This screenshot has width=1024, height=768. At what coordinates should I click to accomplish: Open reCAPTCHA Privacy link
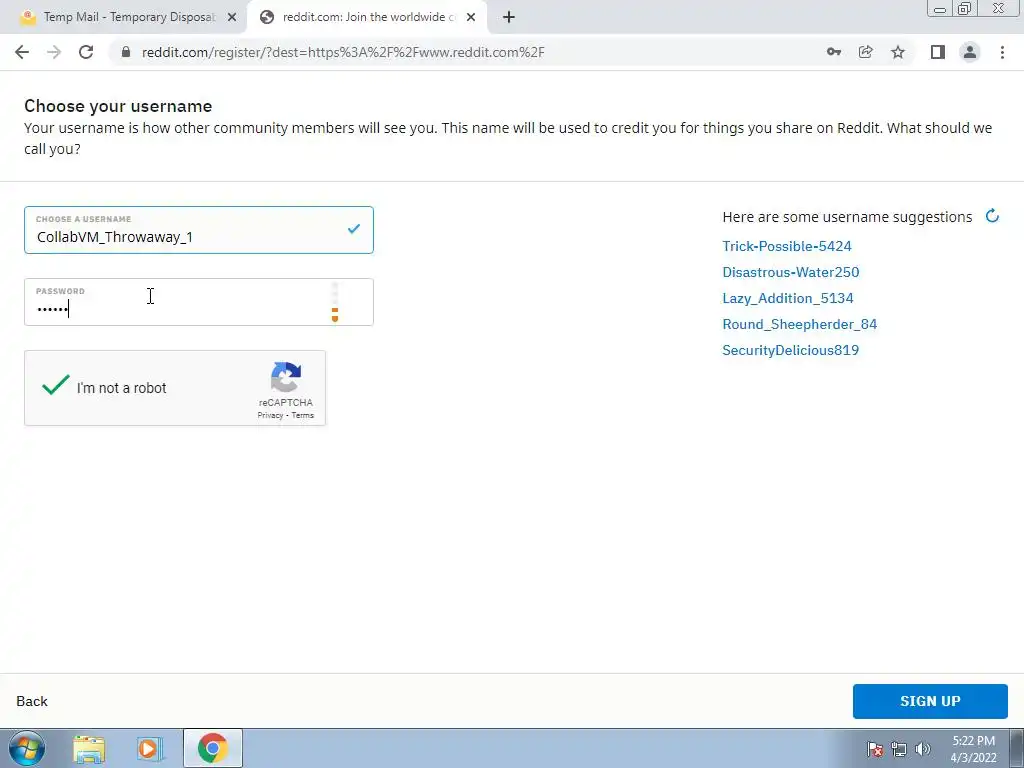tap(270, 415)
